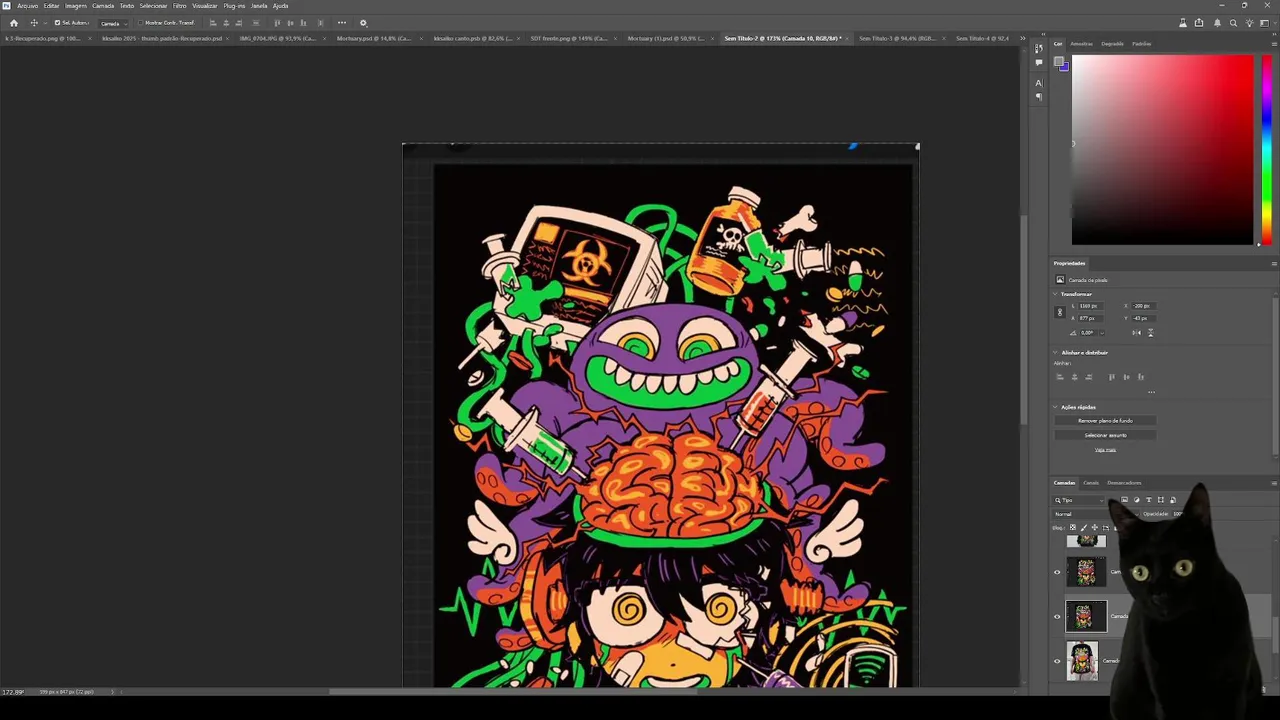Toggle the link width and height chain icon
1280x720 pixels.
coord(1060,312)
